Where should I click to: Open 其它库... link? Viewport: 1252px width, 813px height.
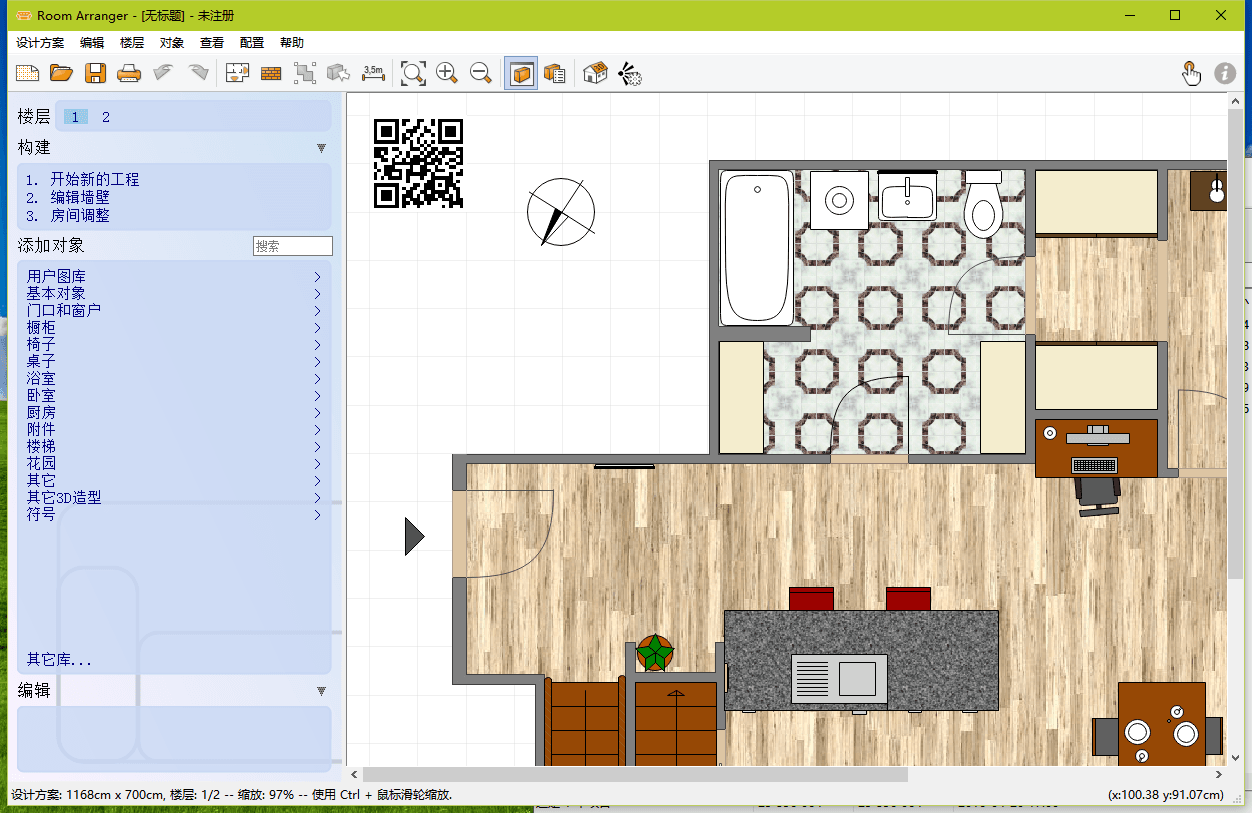point(59,660)
